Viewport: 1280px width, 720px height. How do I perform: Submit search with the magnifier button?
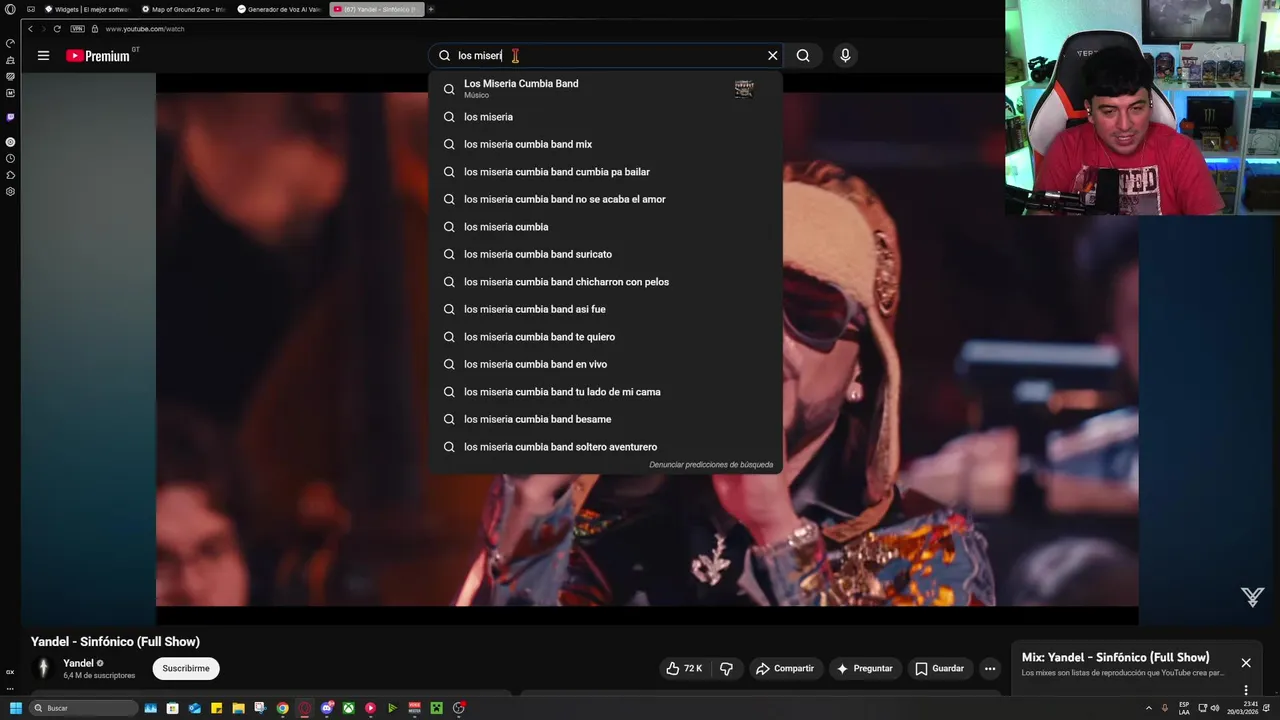point(803,56)
